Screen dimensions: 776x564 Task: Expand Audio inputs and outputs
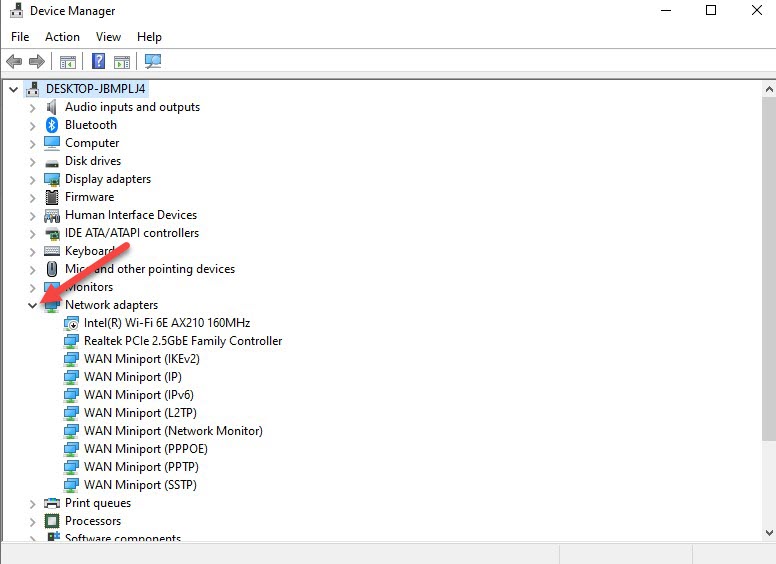click(x=33, y=107)
